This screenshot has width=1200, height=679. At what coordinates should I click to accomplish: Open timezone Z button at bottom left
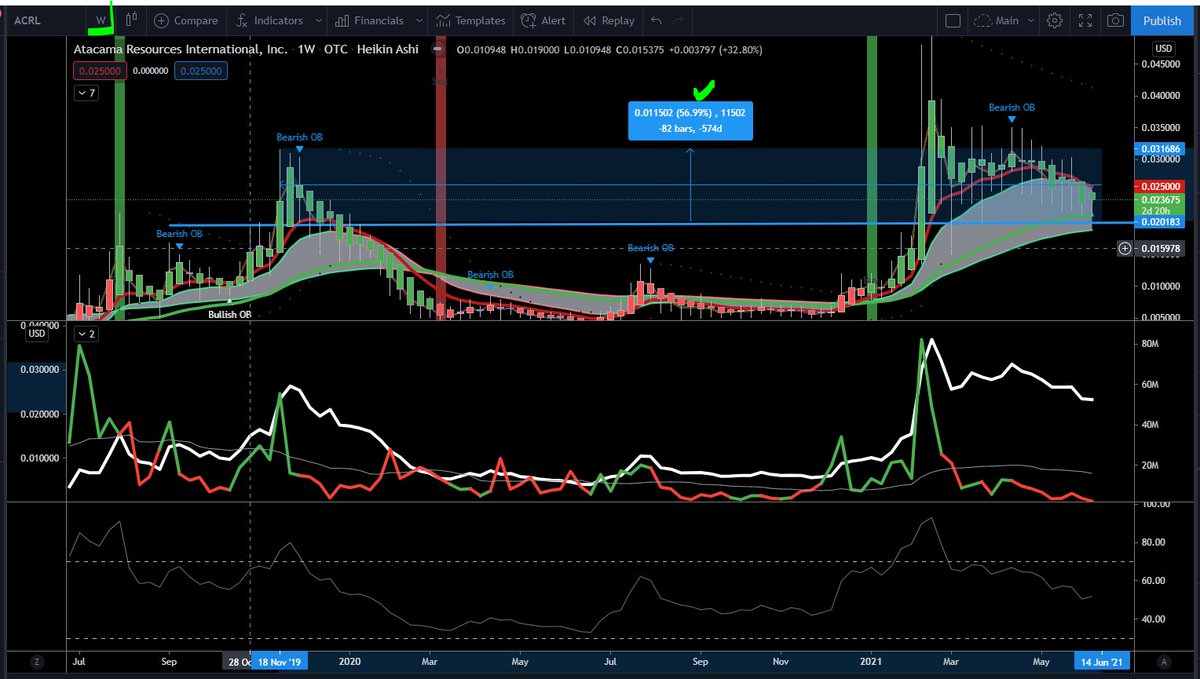click(x=37, y=661)
